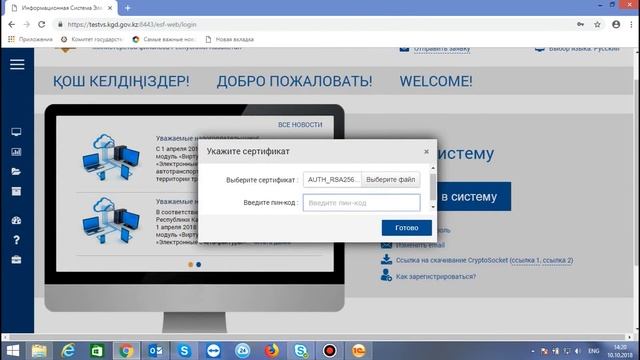Open the dashboard gauge sidebar icon
Image resolution: width=640 pixels, height=360 pixels.
point(16,220)
